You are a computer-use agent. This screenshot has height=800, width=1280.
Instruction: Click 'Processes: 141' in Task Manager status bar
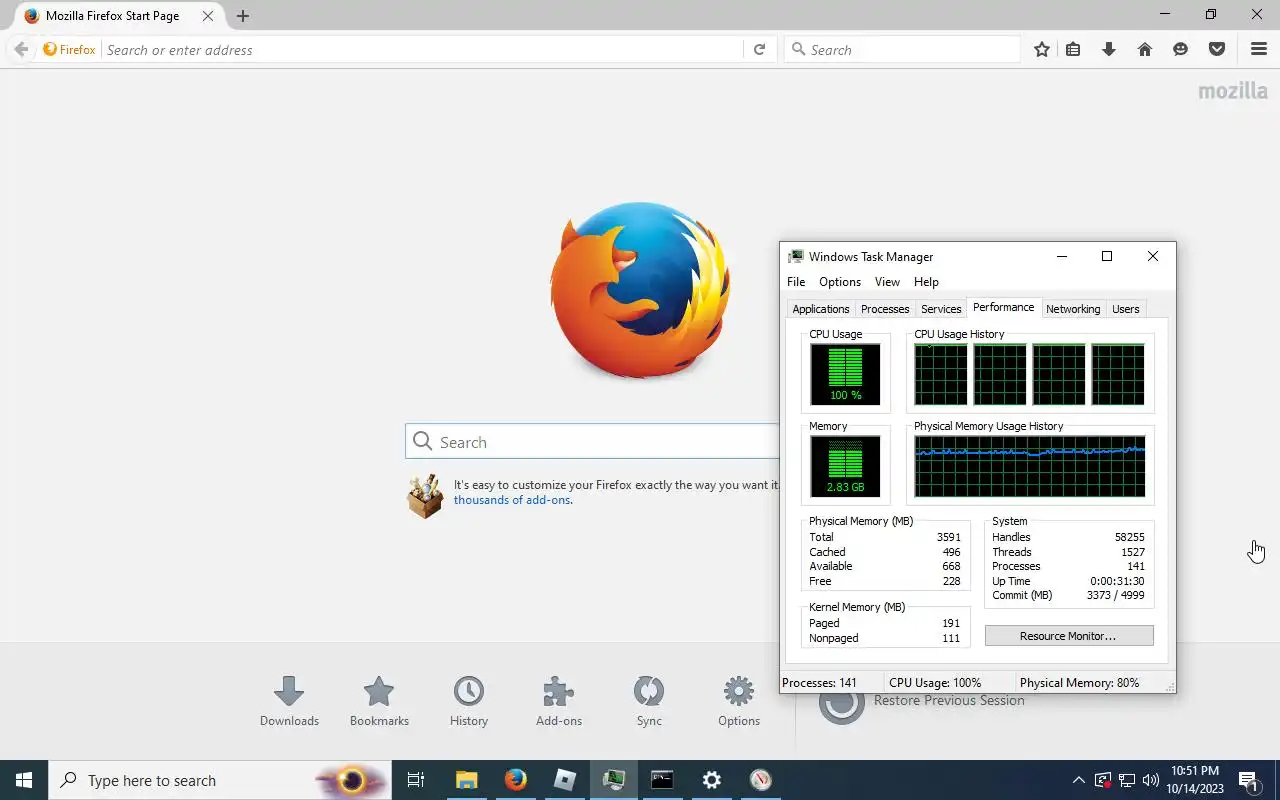[819, 683]
